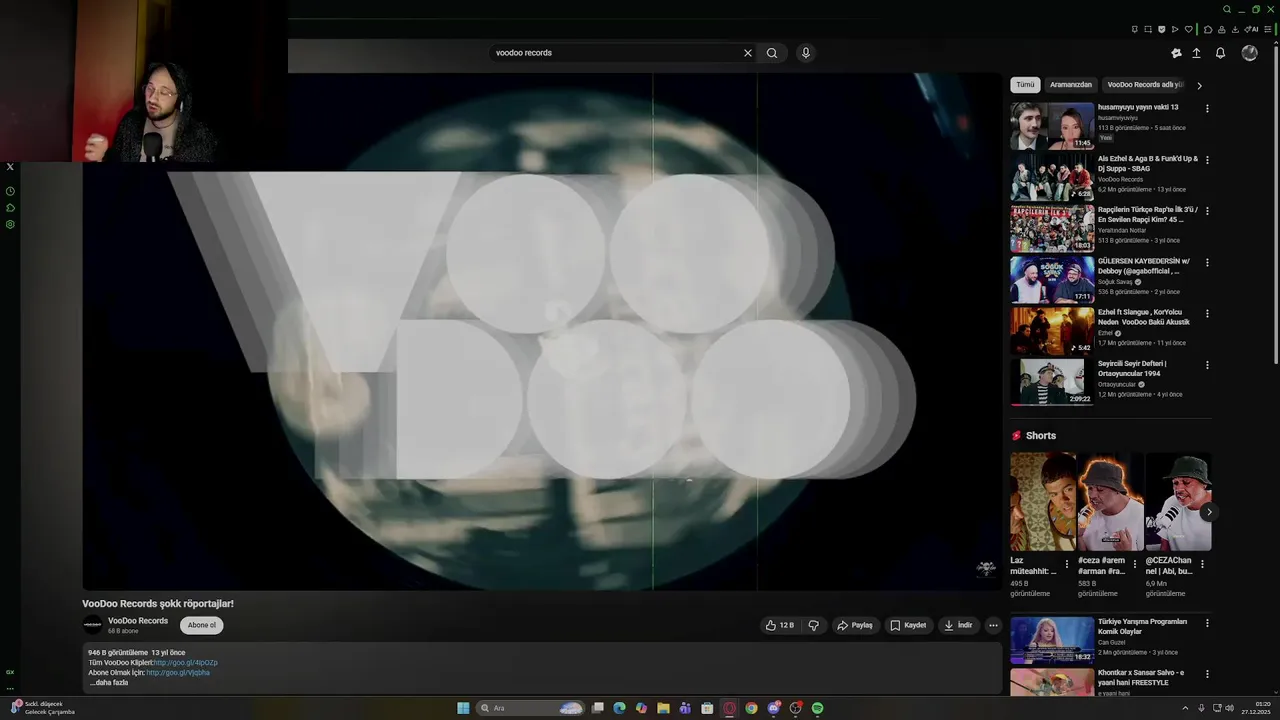Open options for '@CEZAChannel' Short
Screen dimensions: 1280x720
point(1202,564)
